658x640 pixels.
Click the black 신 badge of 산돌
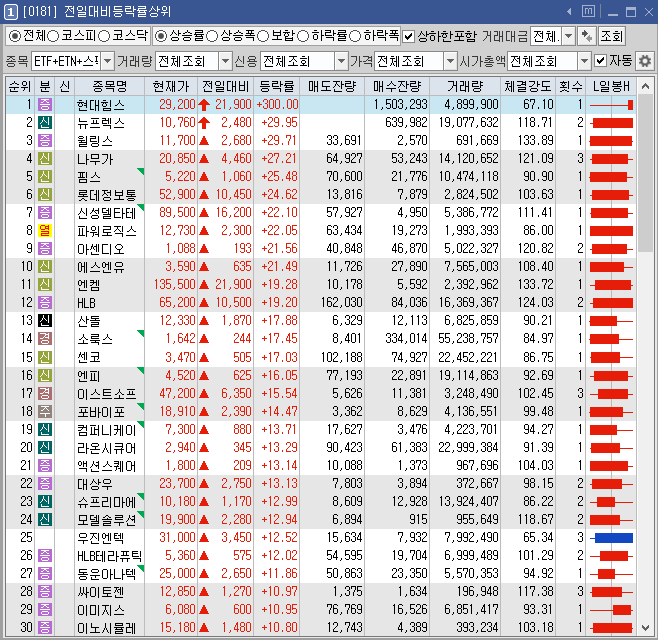[x=45, y=321]
